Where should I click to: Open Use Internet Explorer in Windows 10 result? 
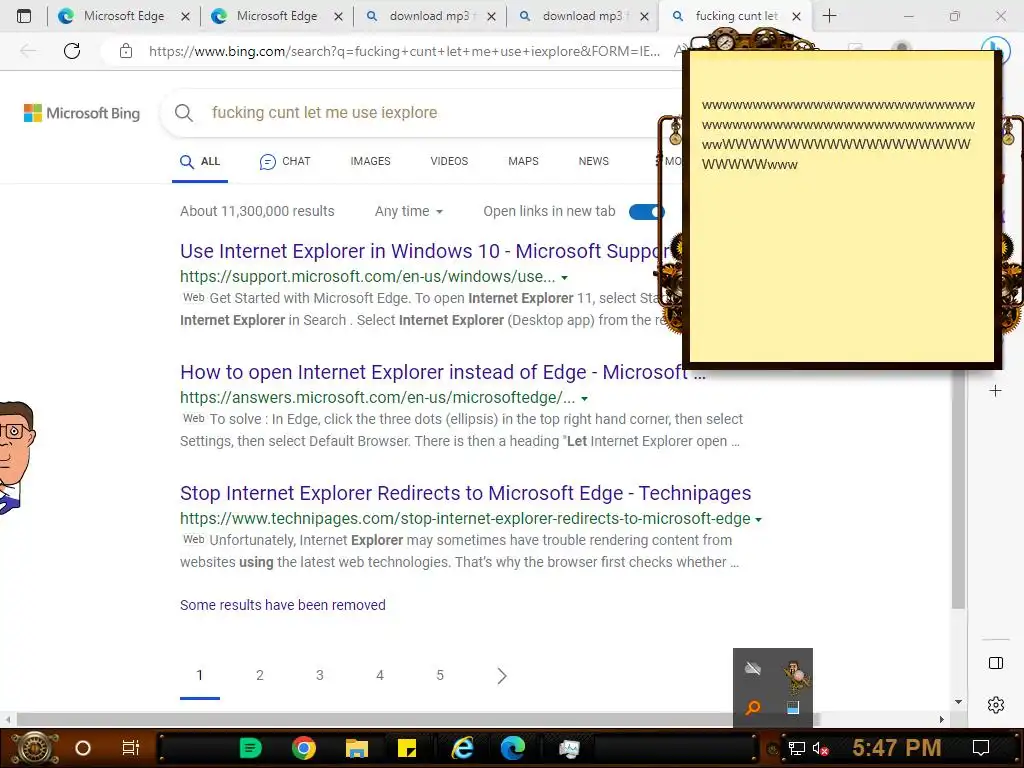click(424, 251)
